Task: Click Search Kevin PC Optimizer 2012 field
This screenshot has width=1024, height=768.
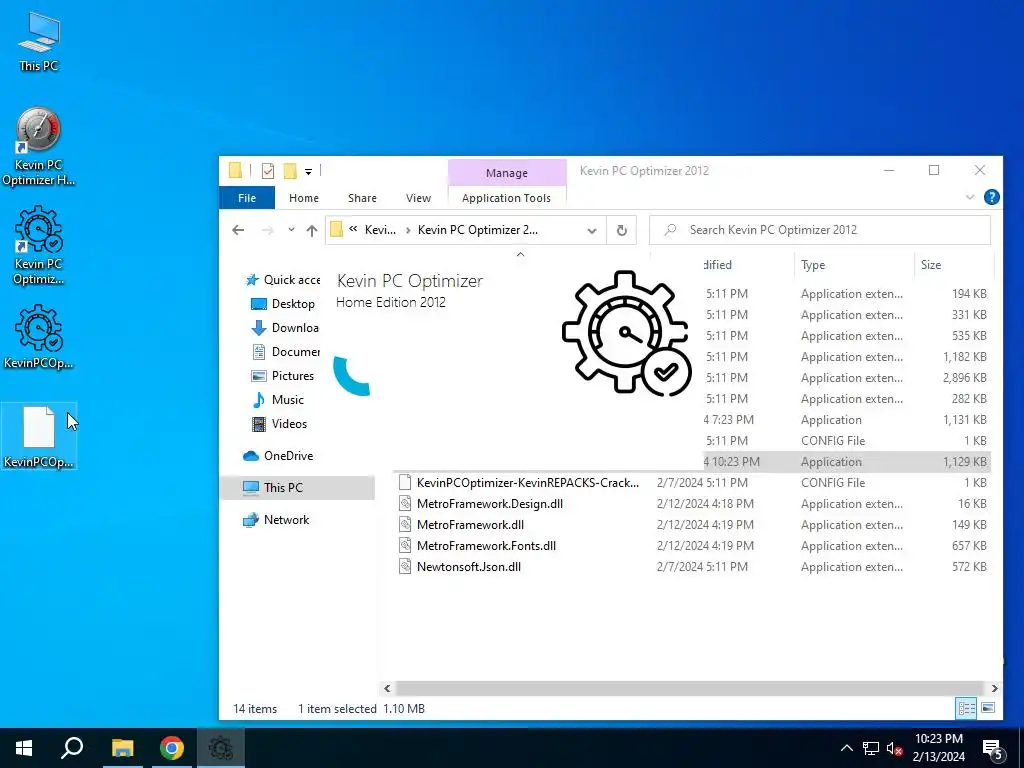Action: (820, 230)
